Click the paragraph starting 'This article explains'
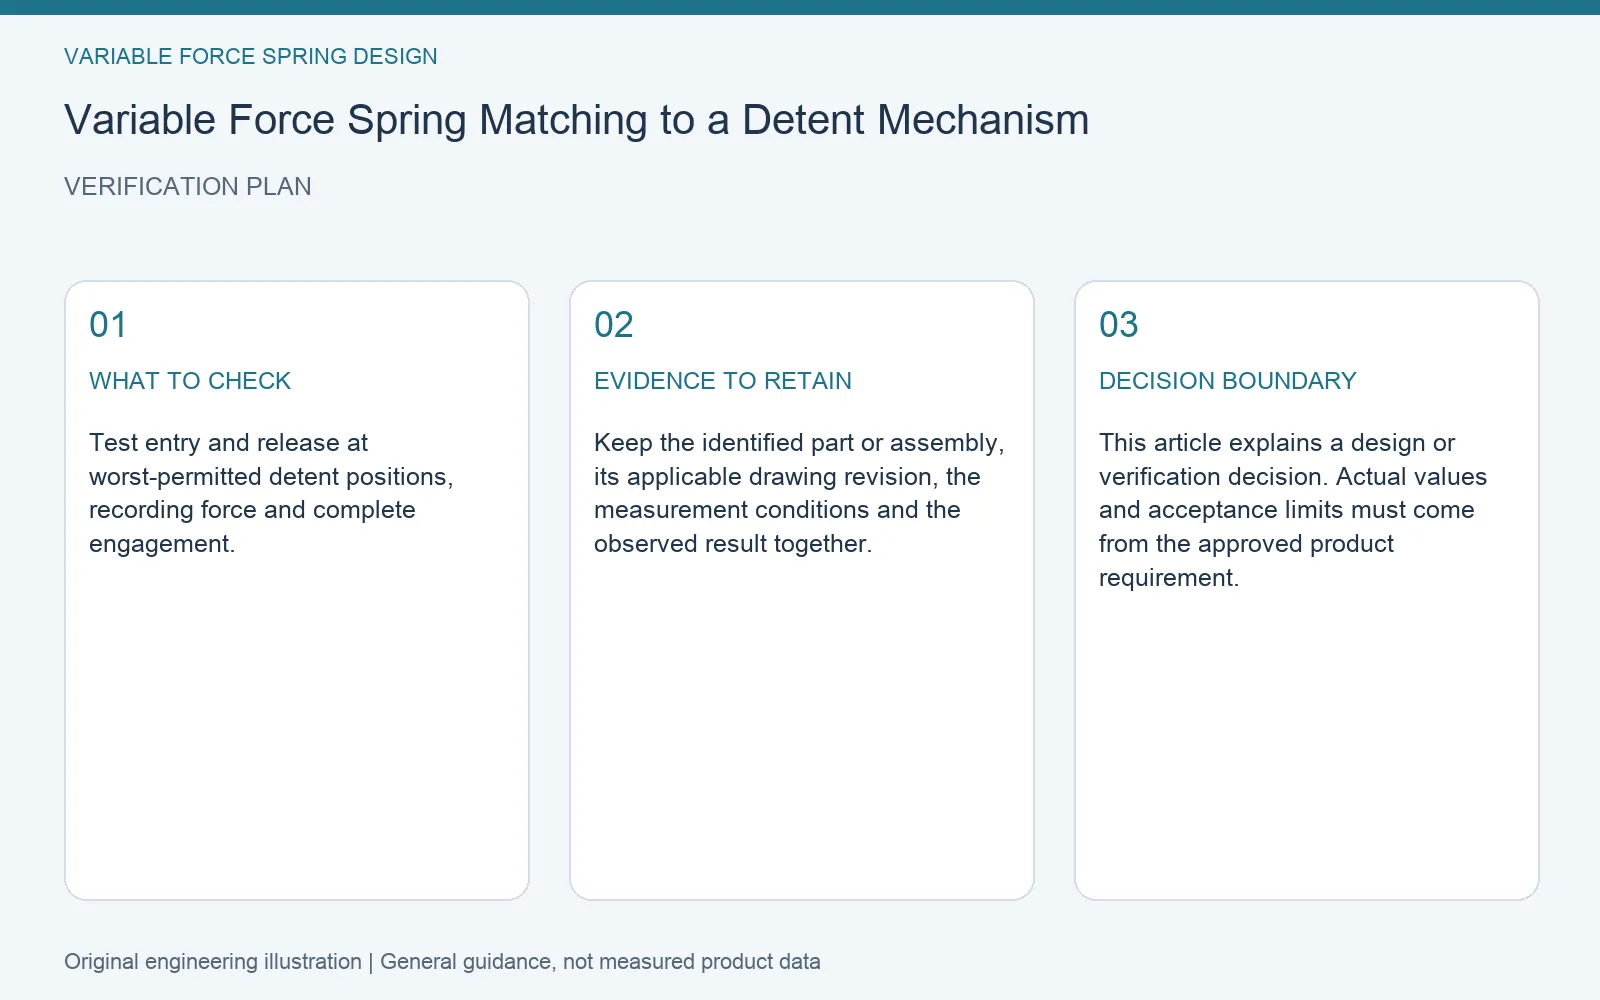This screenshot has height=1000, width=1600. [1293, 510]
